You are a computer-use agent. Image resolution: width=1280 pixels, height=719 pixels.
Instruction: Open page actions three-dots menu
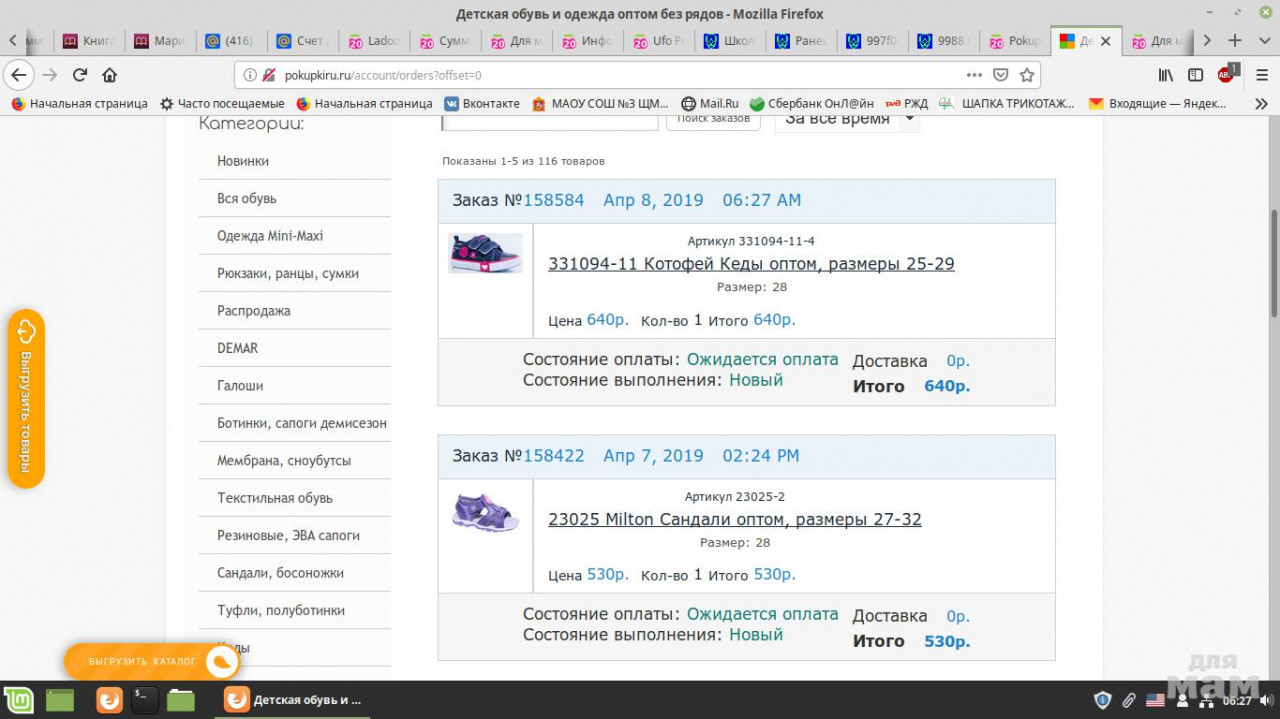click(x=974, y=75)
